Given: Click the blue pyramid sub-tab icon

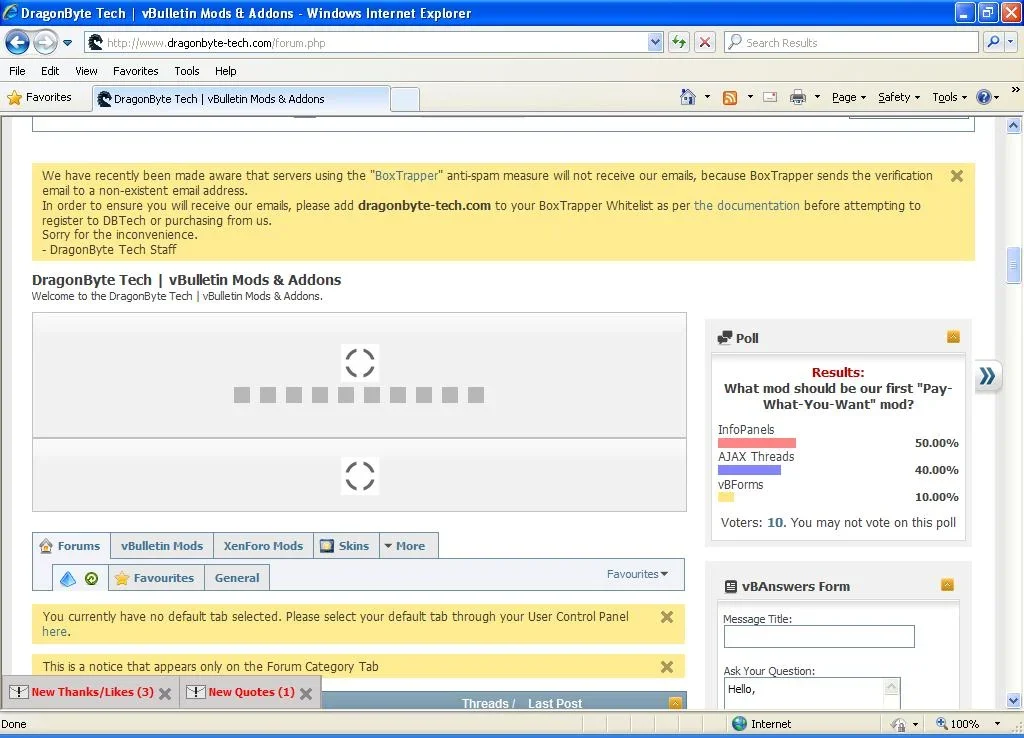Looking at the screenshot, I should coord(68,579).
